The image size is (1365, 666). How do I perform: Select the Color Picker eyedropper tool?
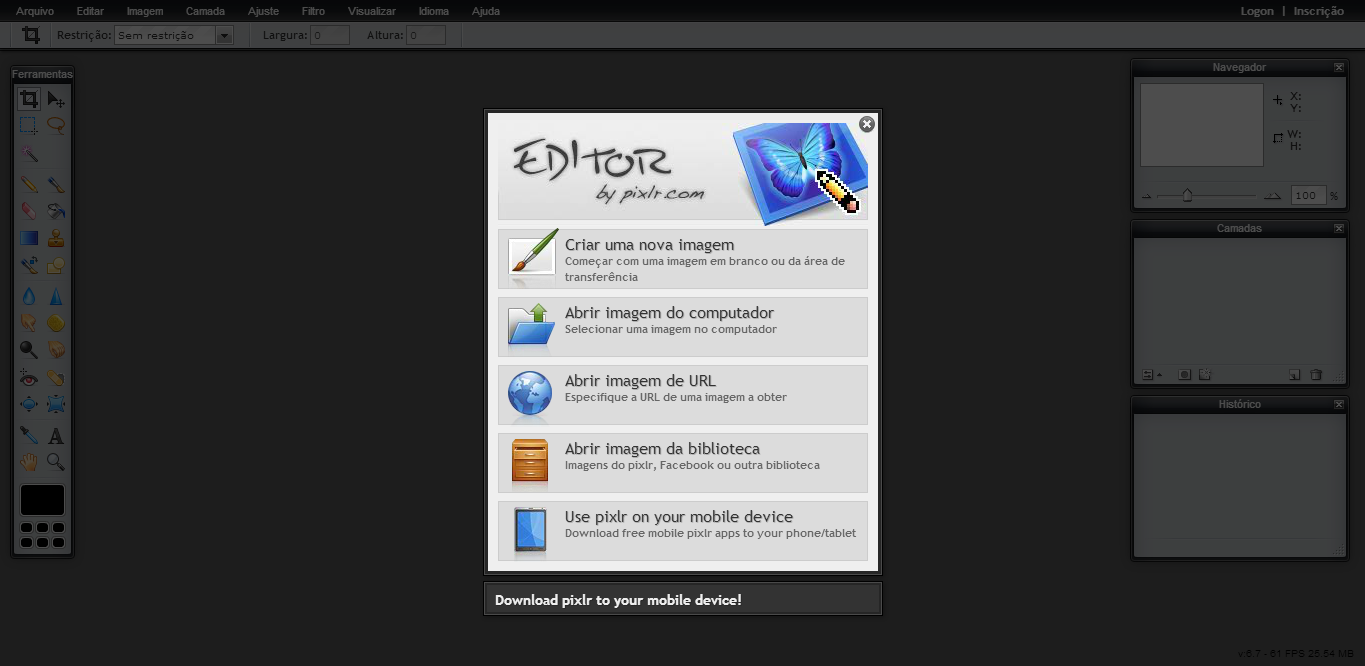pos(29,435)
